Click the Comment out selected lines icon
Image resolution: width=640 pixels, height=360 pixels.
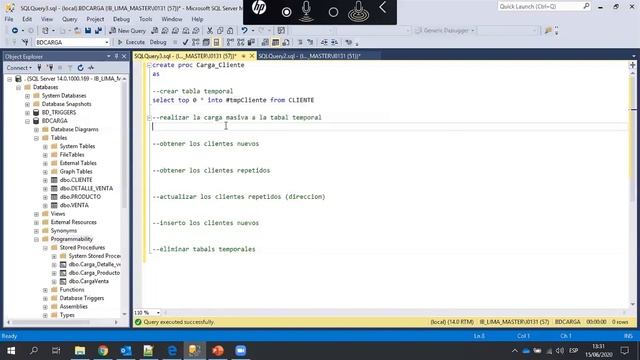tap(300, 42)
